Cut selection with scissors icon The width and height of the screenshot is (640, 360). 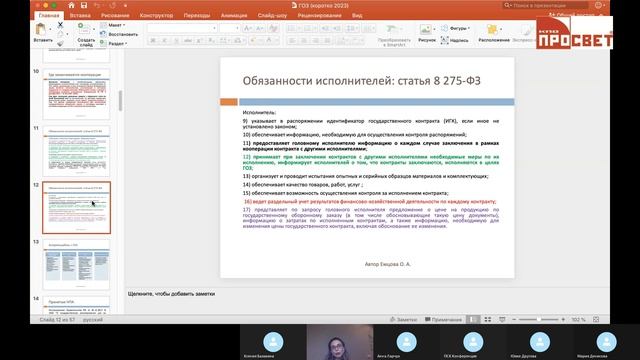tap(60, 25)
